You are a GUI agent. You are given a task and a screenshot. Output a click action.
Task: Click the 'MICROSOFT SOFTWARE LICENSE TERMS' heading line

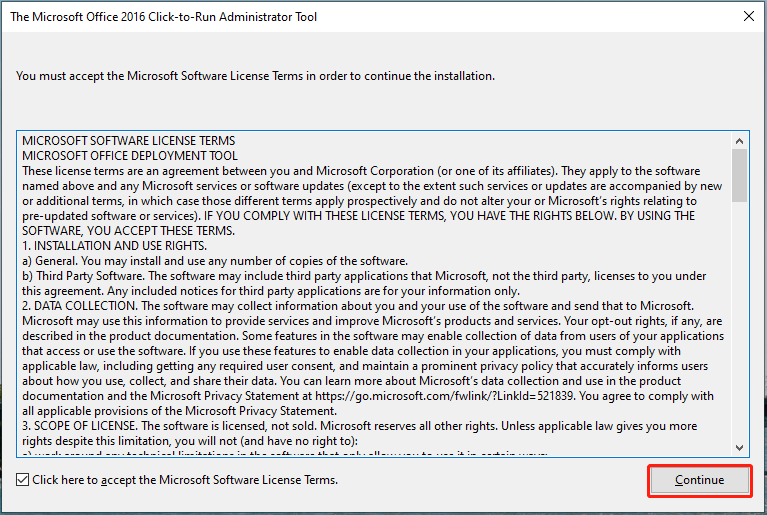point(129,141)
